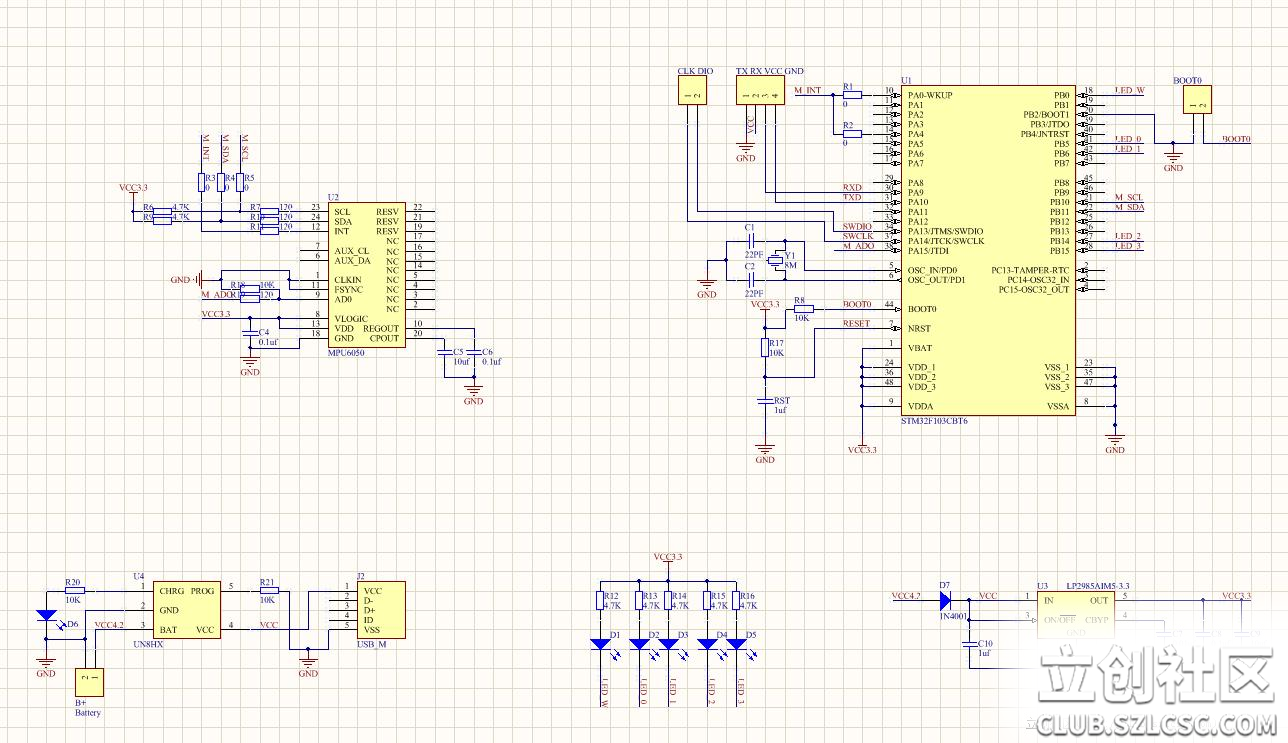Select resistor R21 10K
Image resolution: width=1288 pixels, height=743 pixels.
[268, 591]
